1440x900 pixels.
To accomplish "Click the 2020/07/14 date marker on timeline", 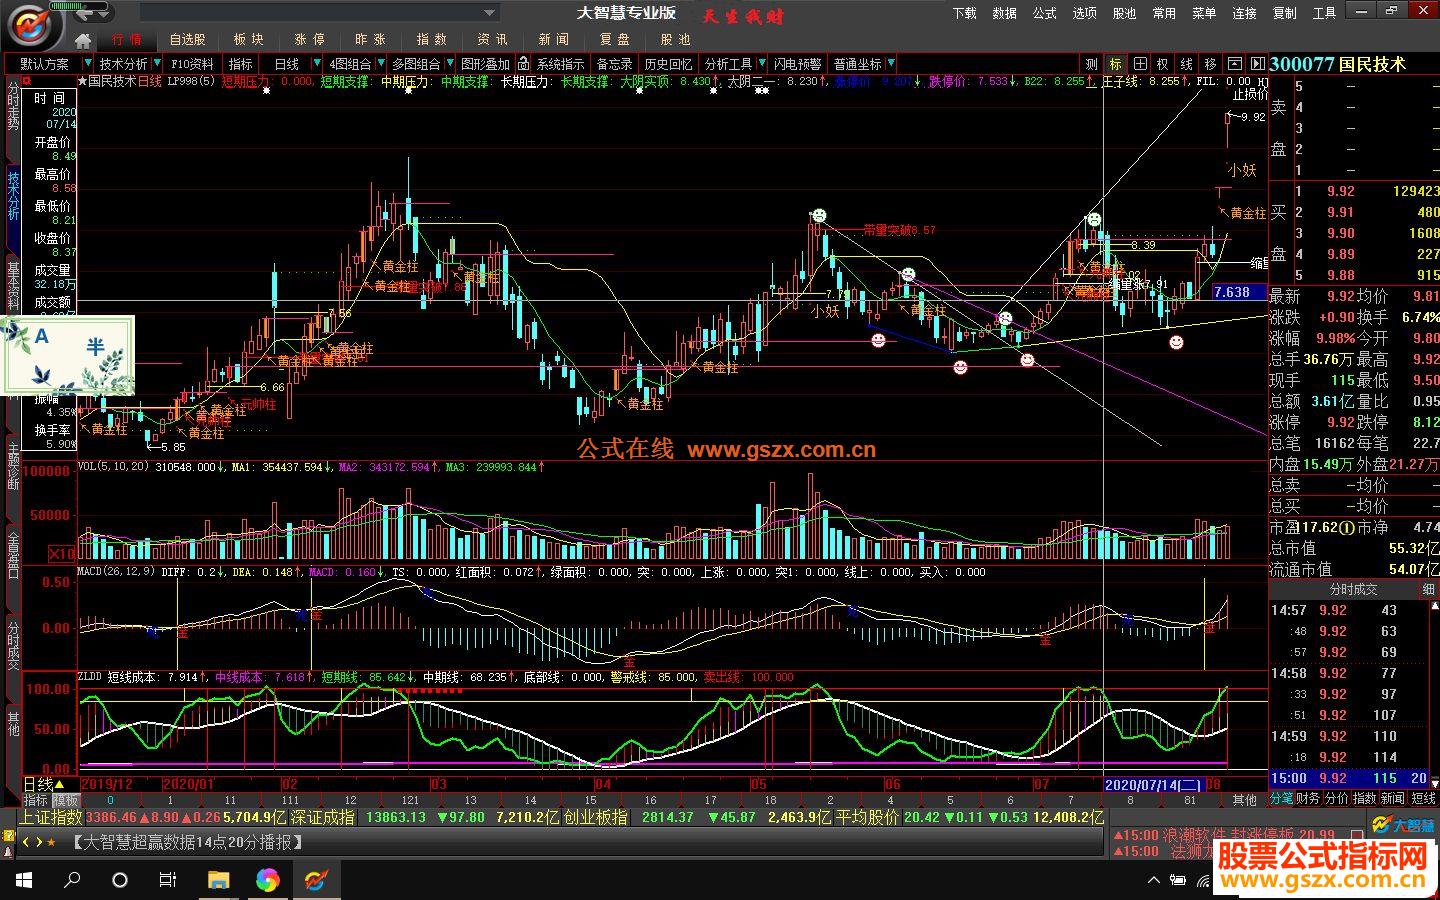I will [x=1155, y=785].
